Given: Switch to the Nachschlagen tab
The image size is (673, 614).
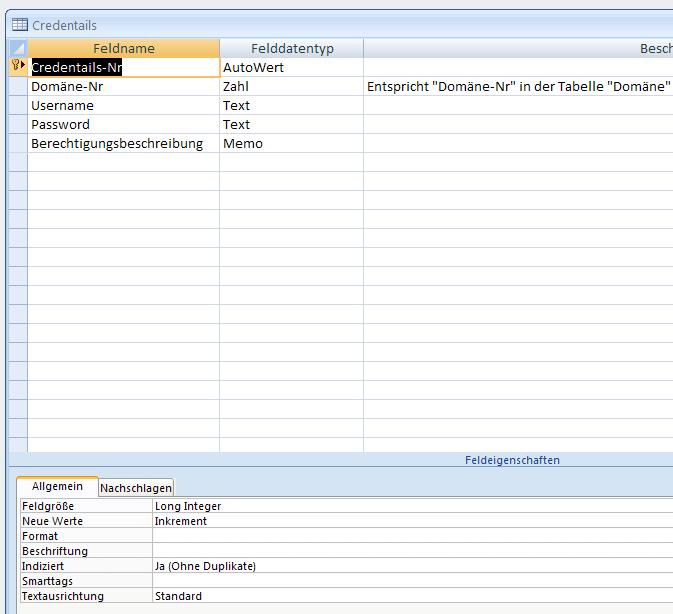Looking at the screenshot, I should 136,488.
